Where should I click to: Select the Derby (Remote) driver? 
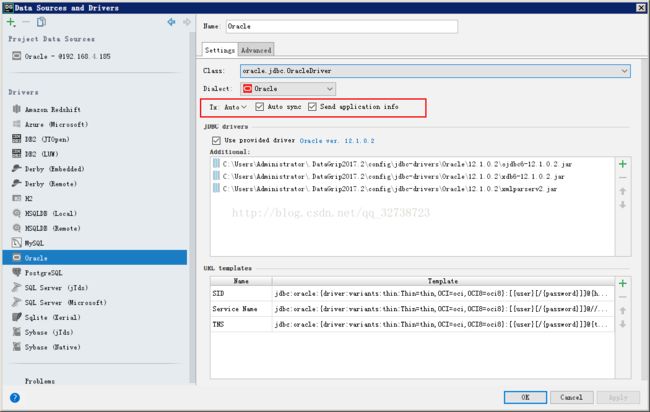click(95, 184)
